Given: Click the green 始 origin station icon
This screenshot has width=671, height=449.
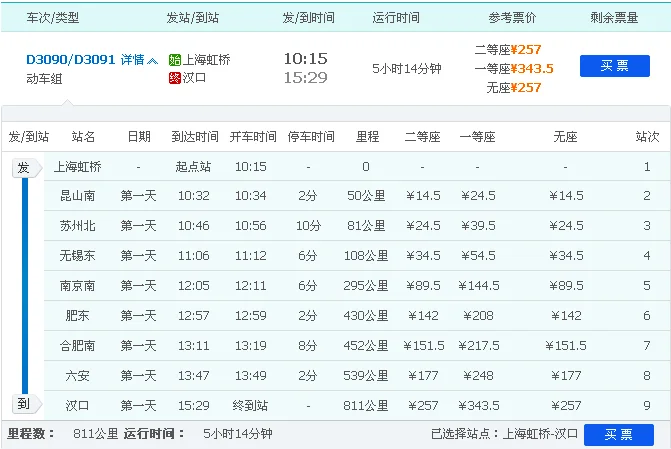Looking at the screenshot, I should pos(175,59).
